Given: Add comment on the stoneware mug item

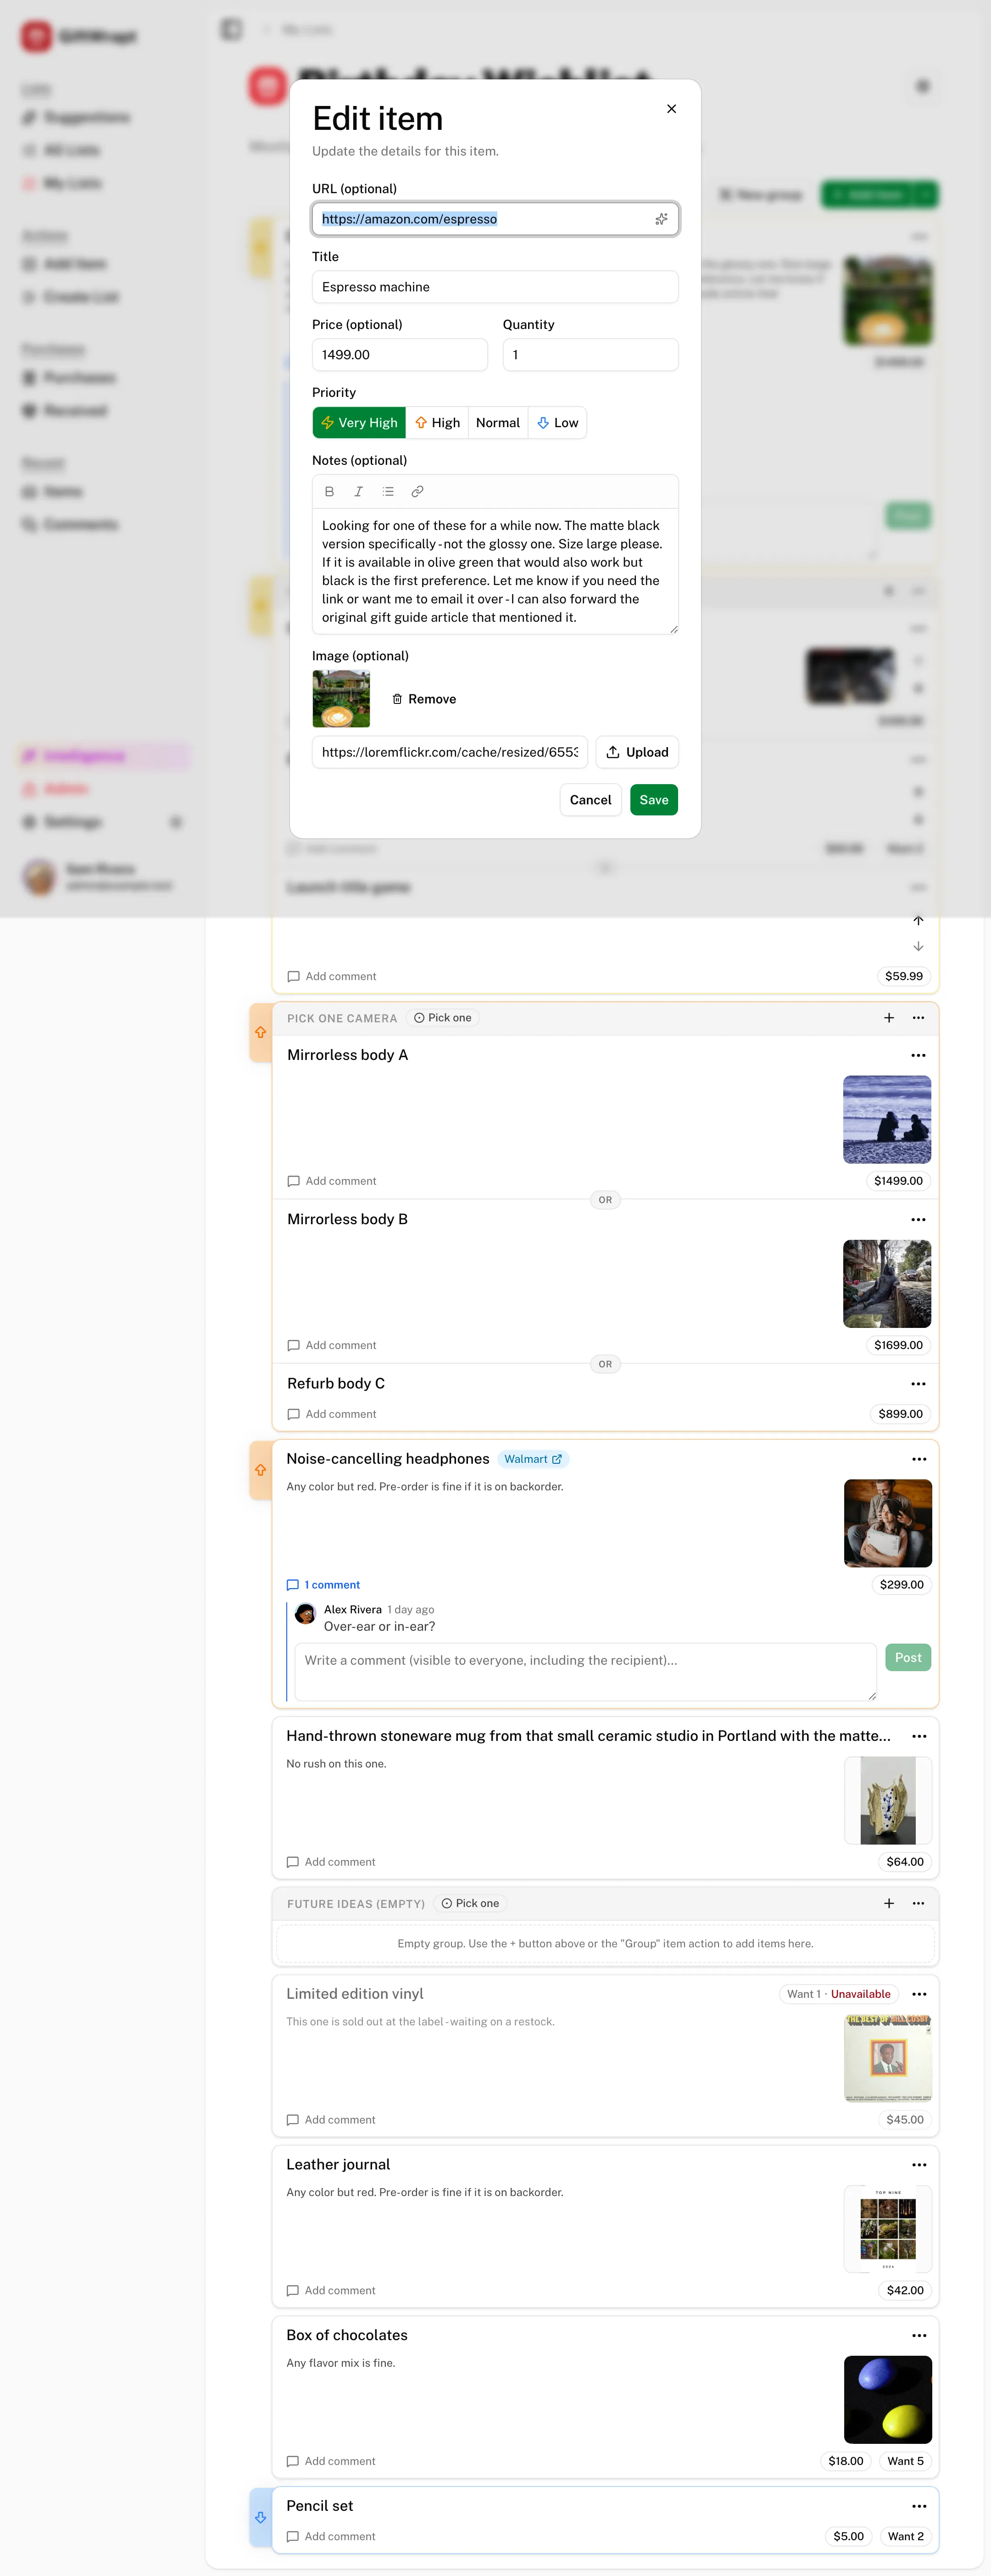Looking at the screenshot, I should pyautogui.click(x=331, y=1862).
